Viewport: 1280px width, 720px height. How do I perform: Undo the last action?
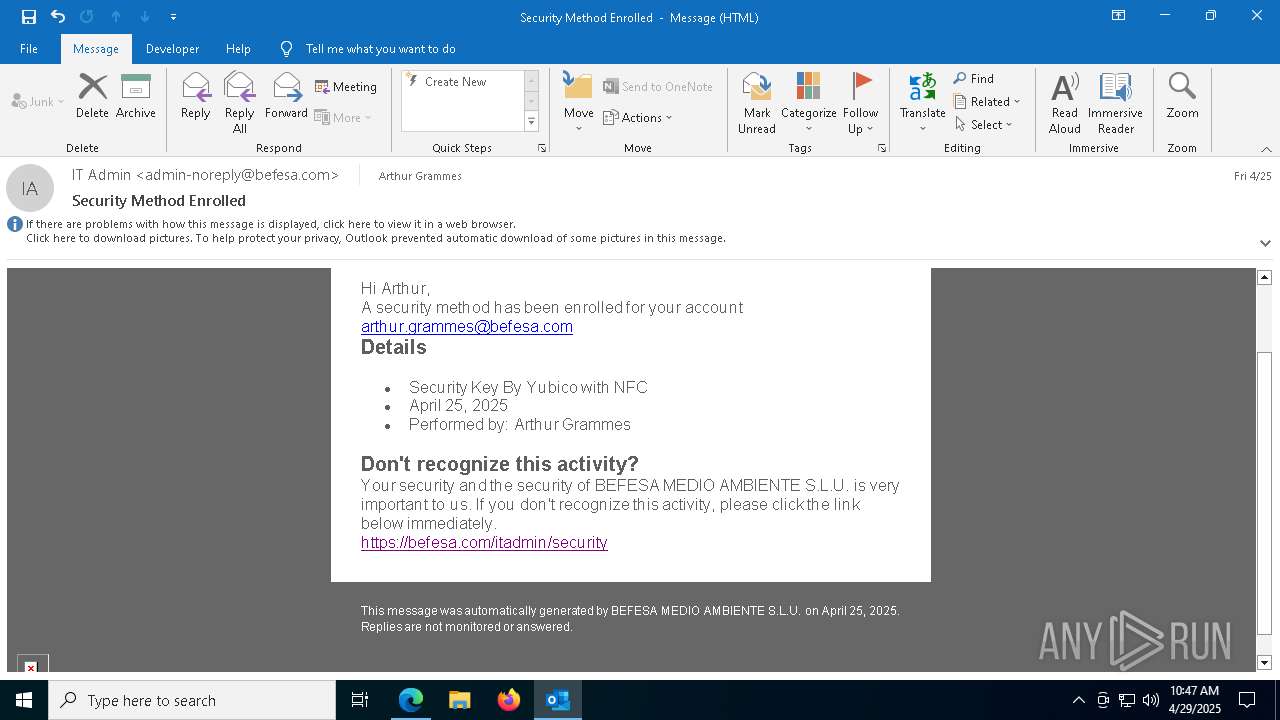58,17
